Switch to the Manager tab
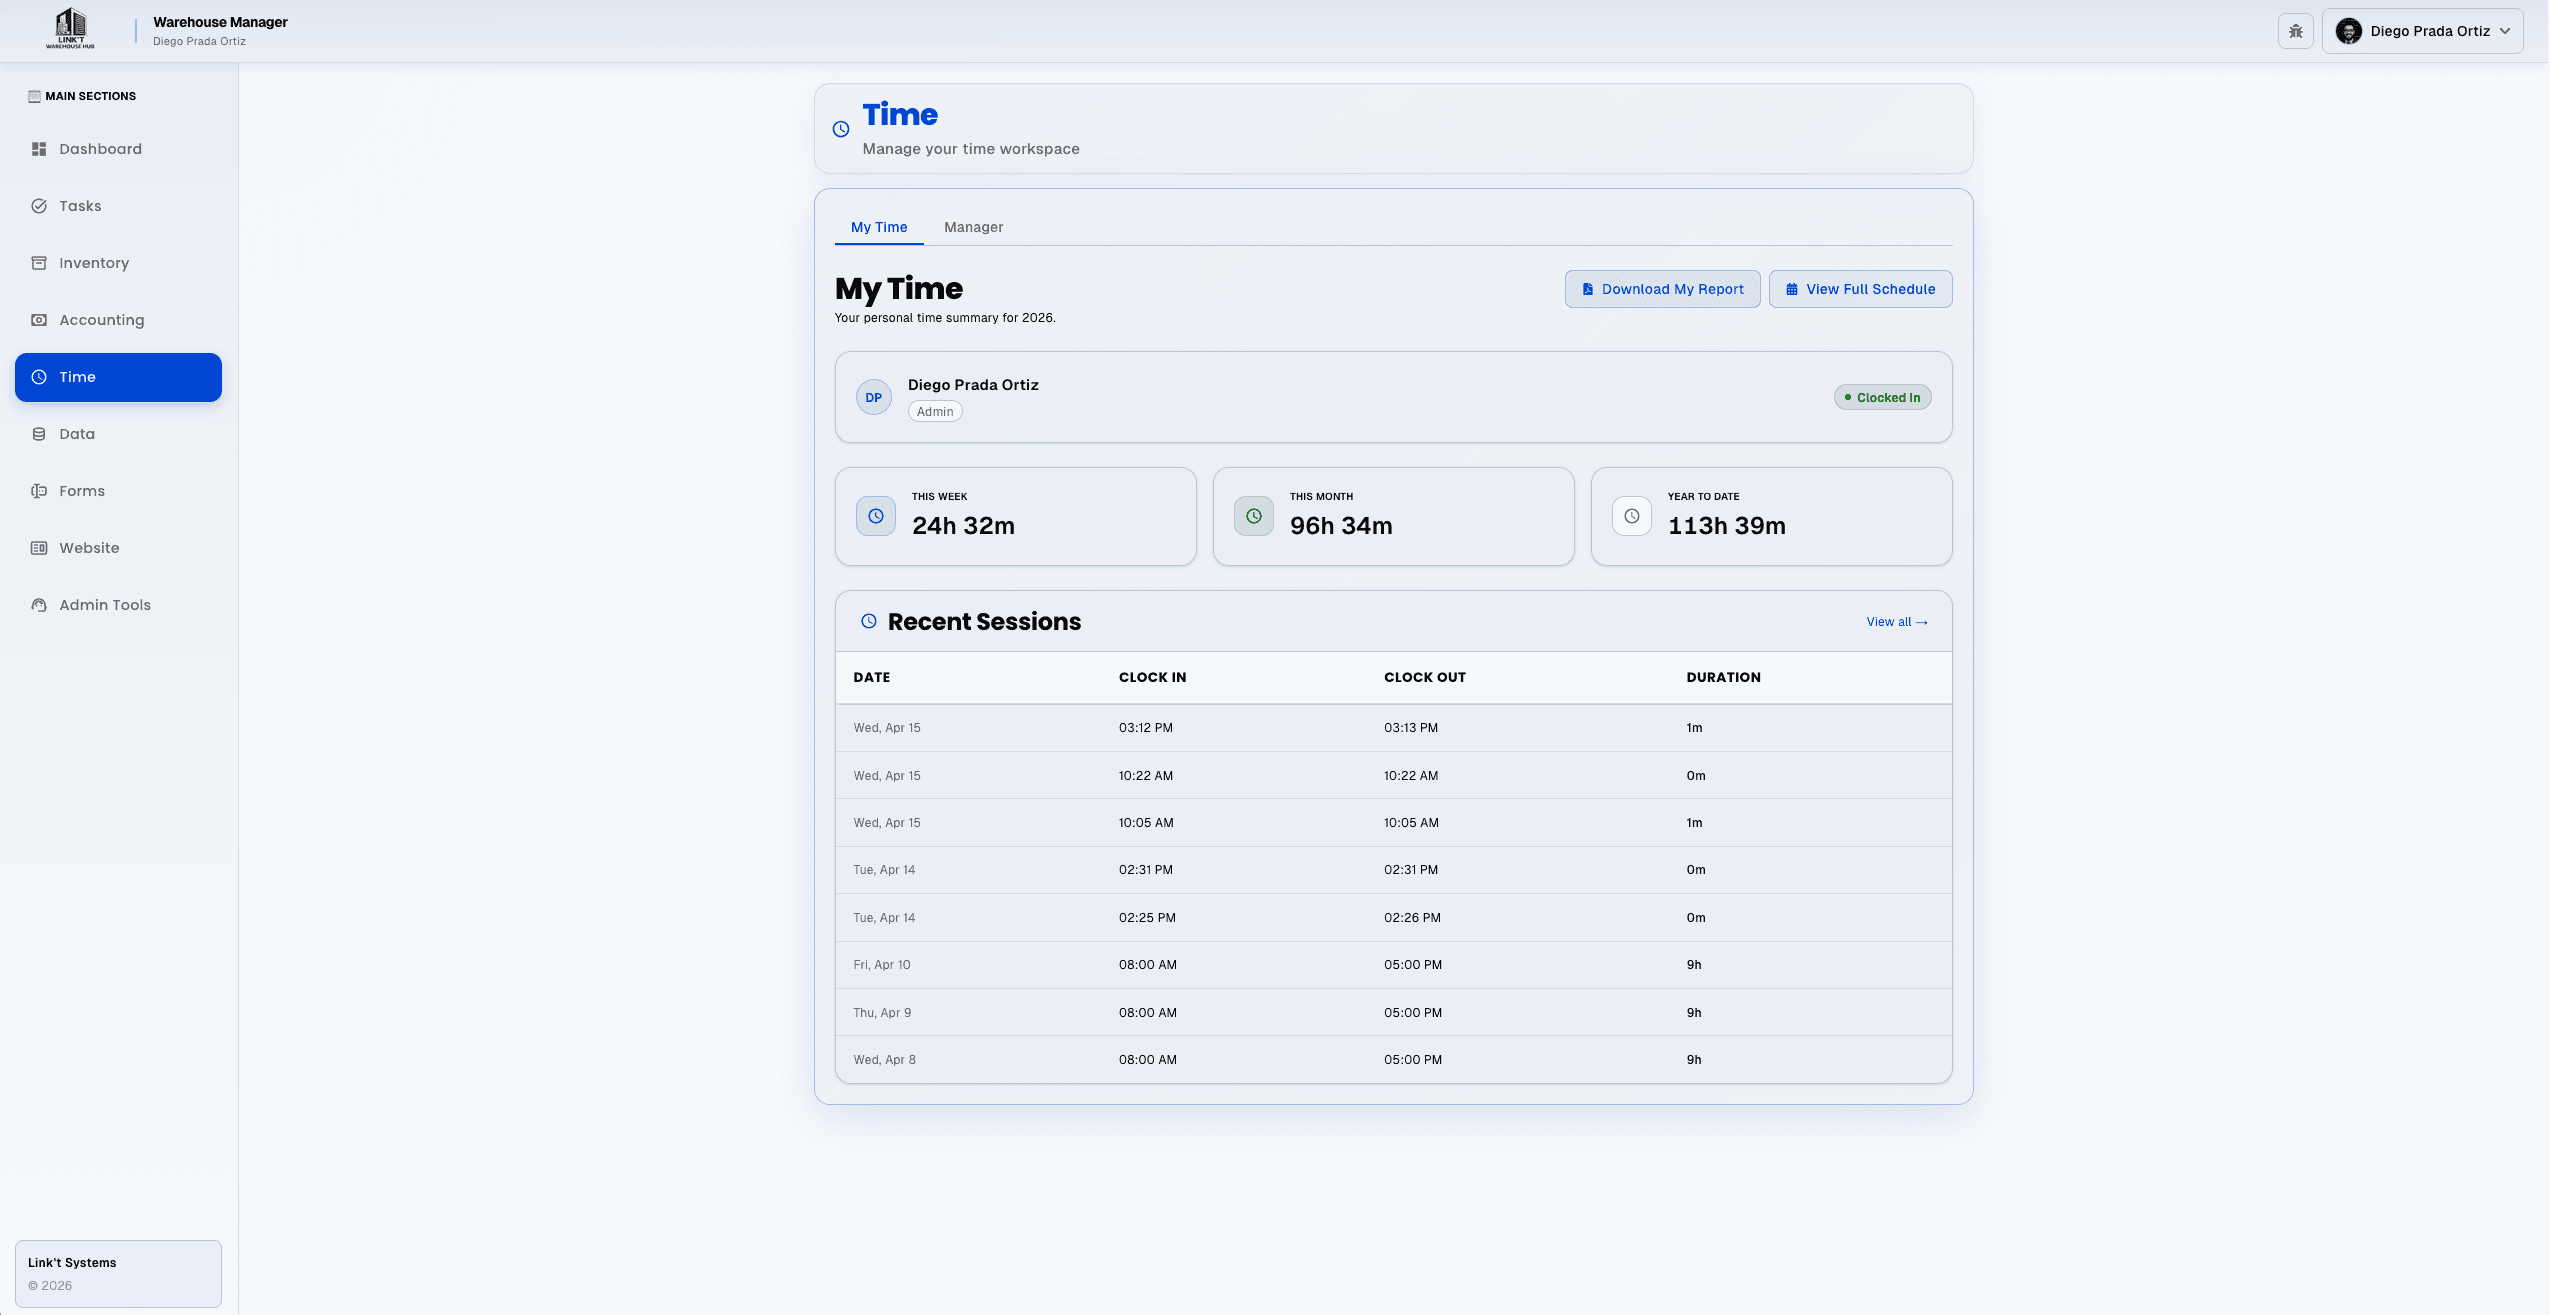The width and height of the screenshot is (2550, 1315). (973, 227)
